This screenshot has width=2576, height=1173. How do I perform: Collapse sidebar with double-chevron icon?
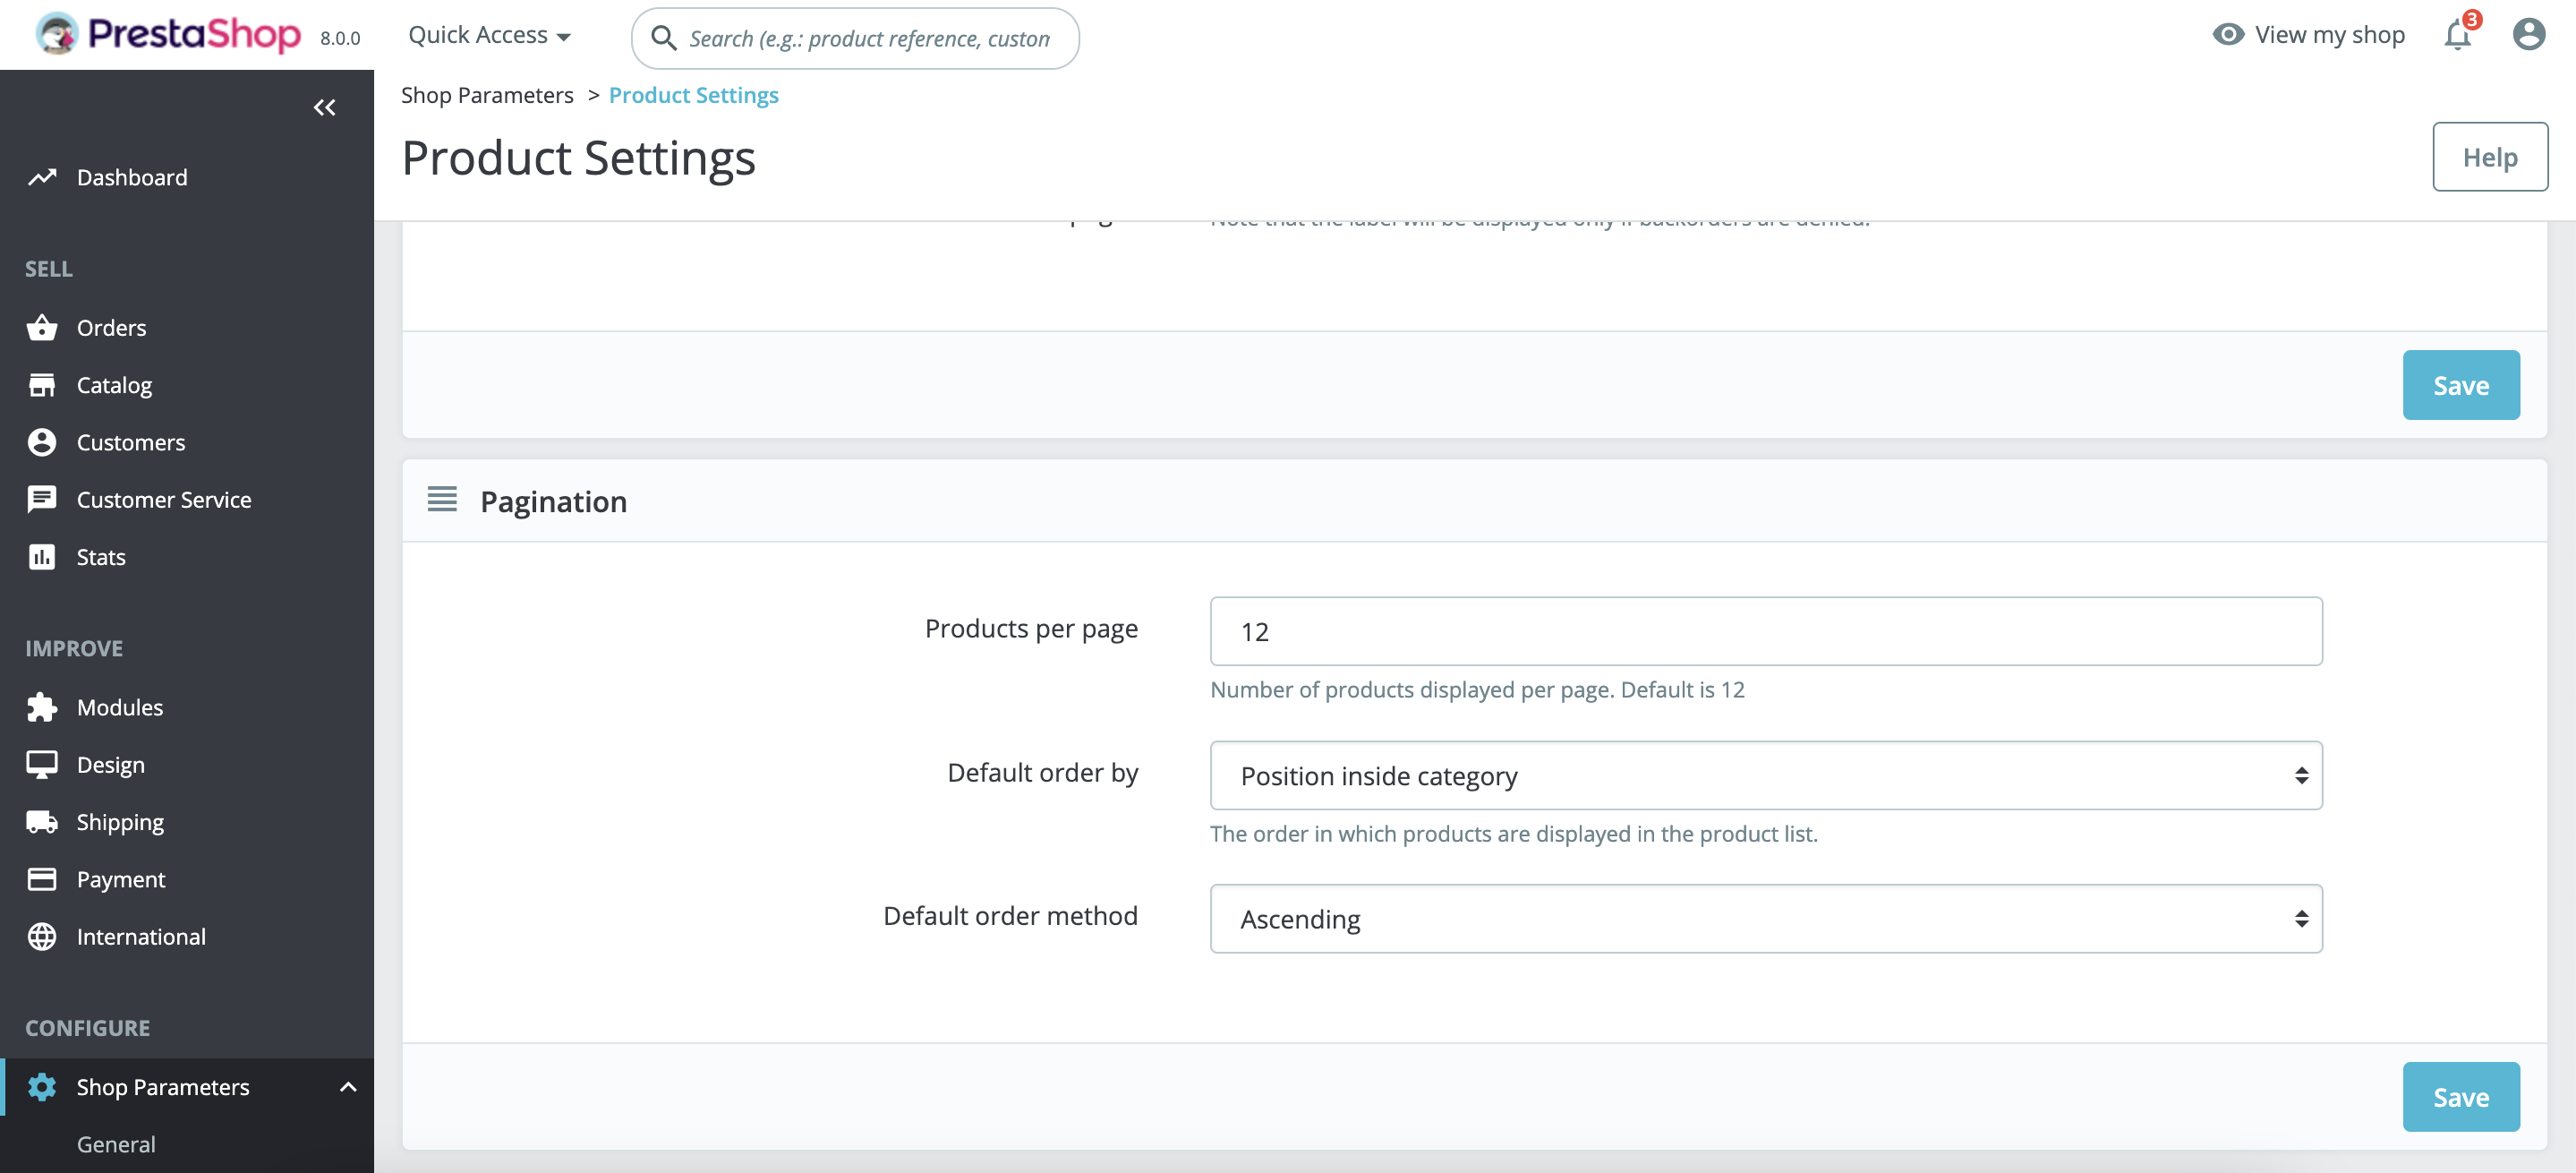pos(324,107)
